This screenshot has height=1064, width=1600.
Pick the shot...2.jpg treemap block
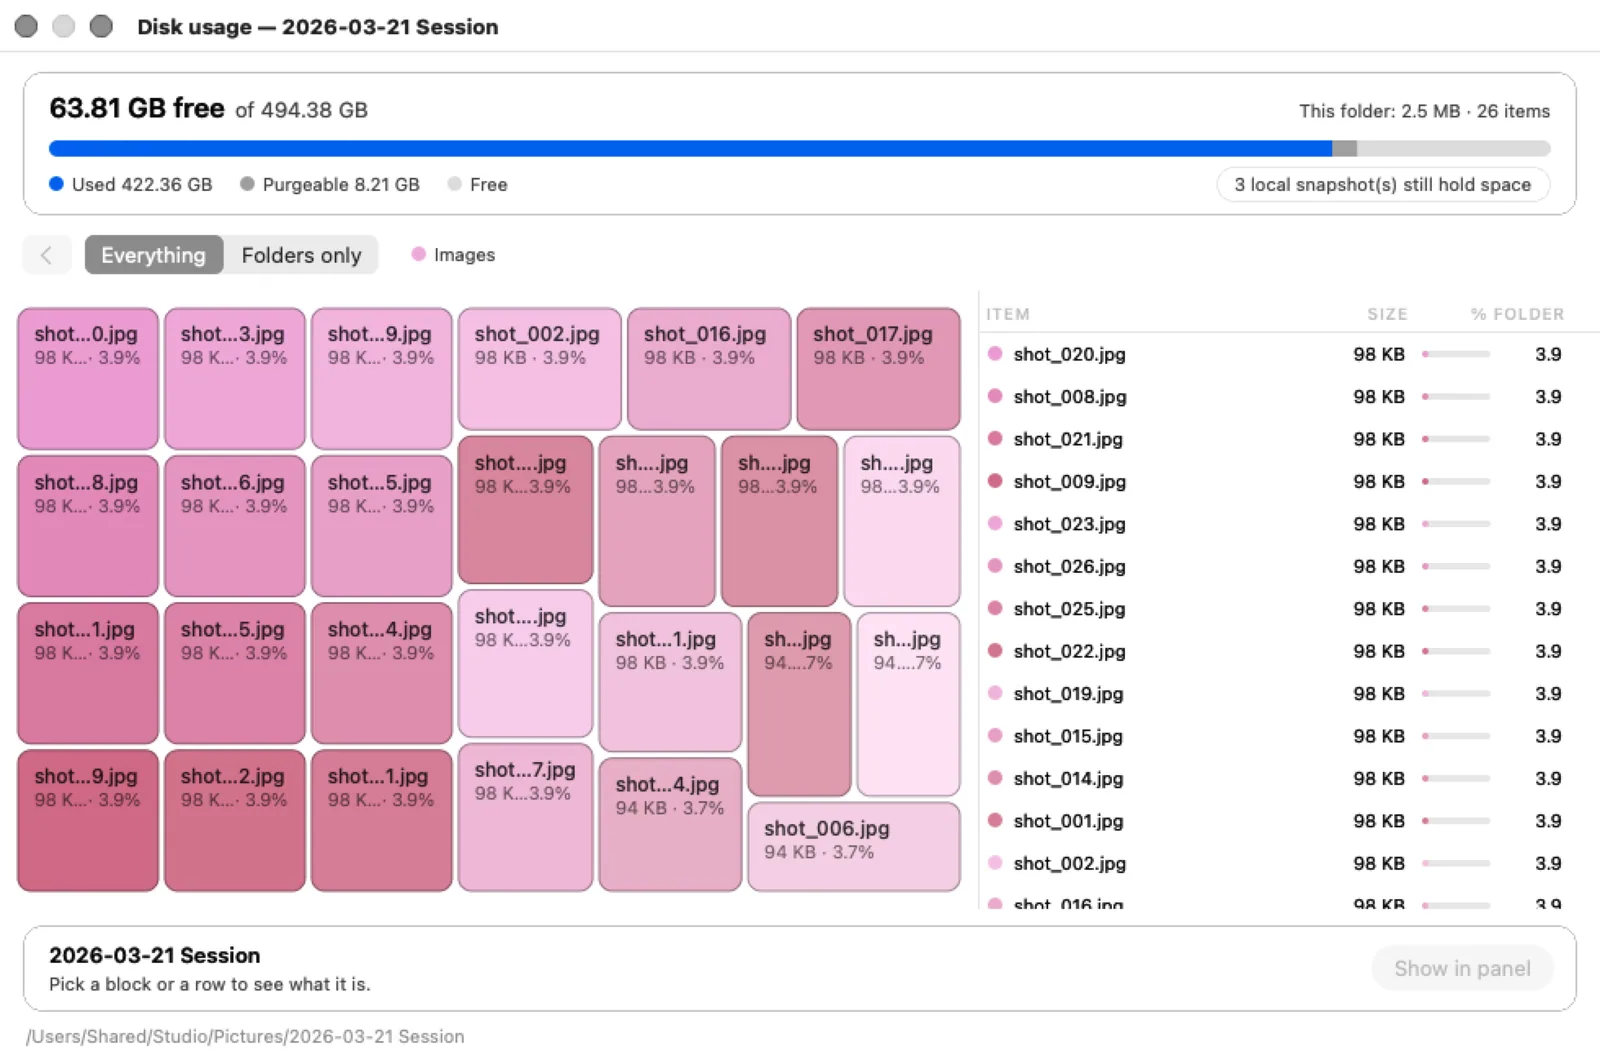(x=235, y=820)
